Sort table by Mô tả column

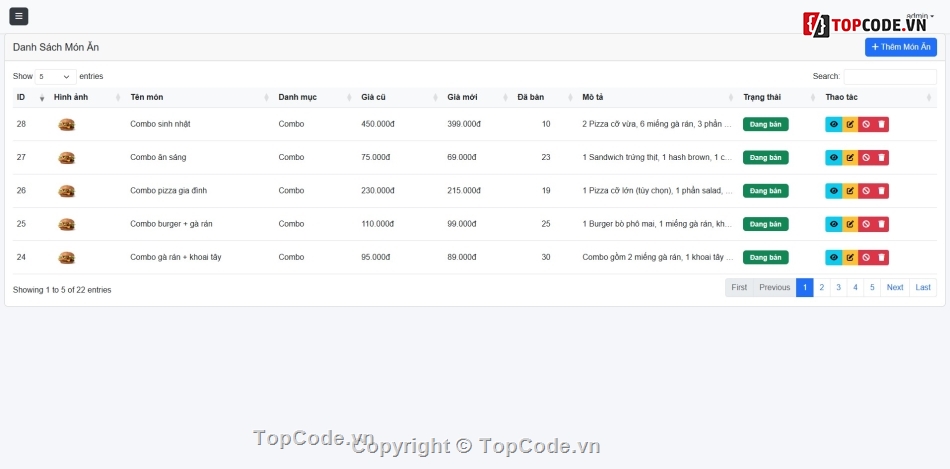(658, 98)
